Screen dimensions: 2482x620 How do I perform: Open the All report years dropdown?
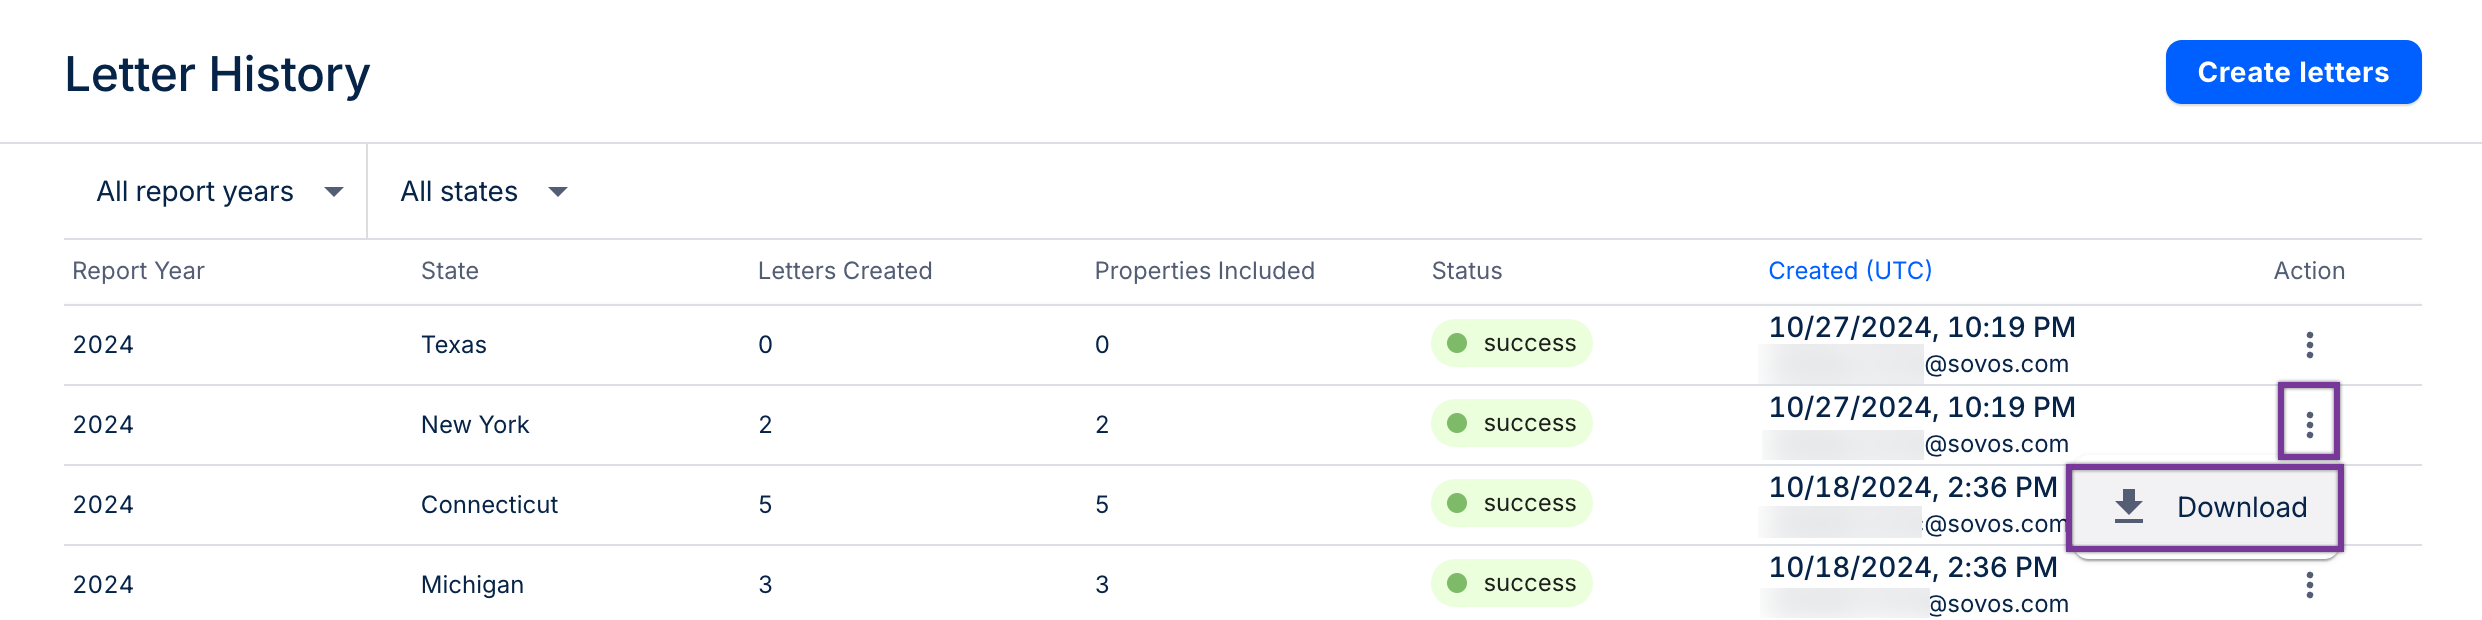point(219,191)
